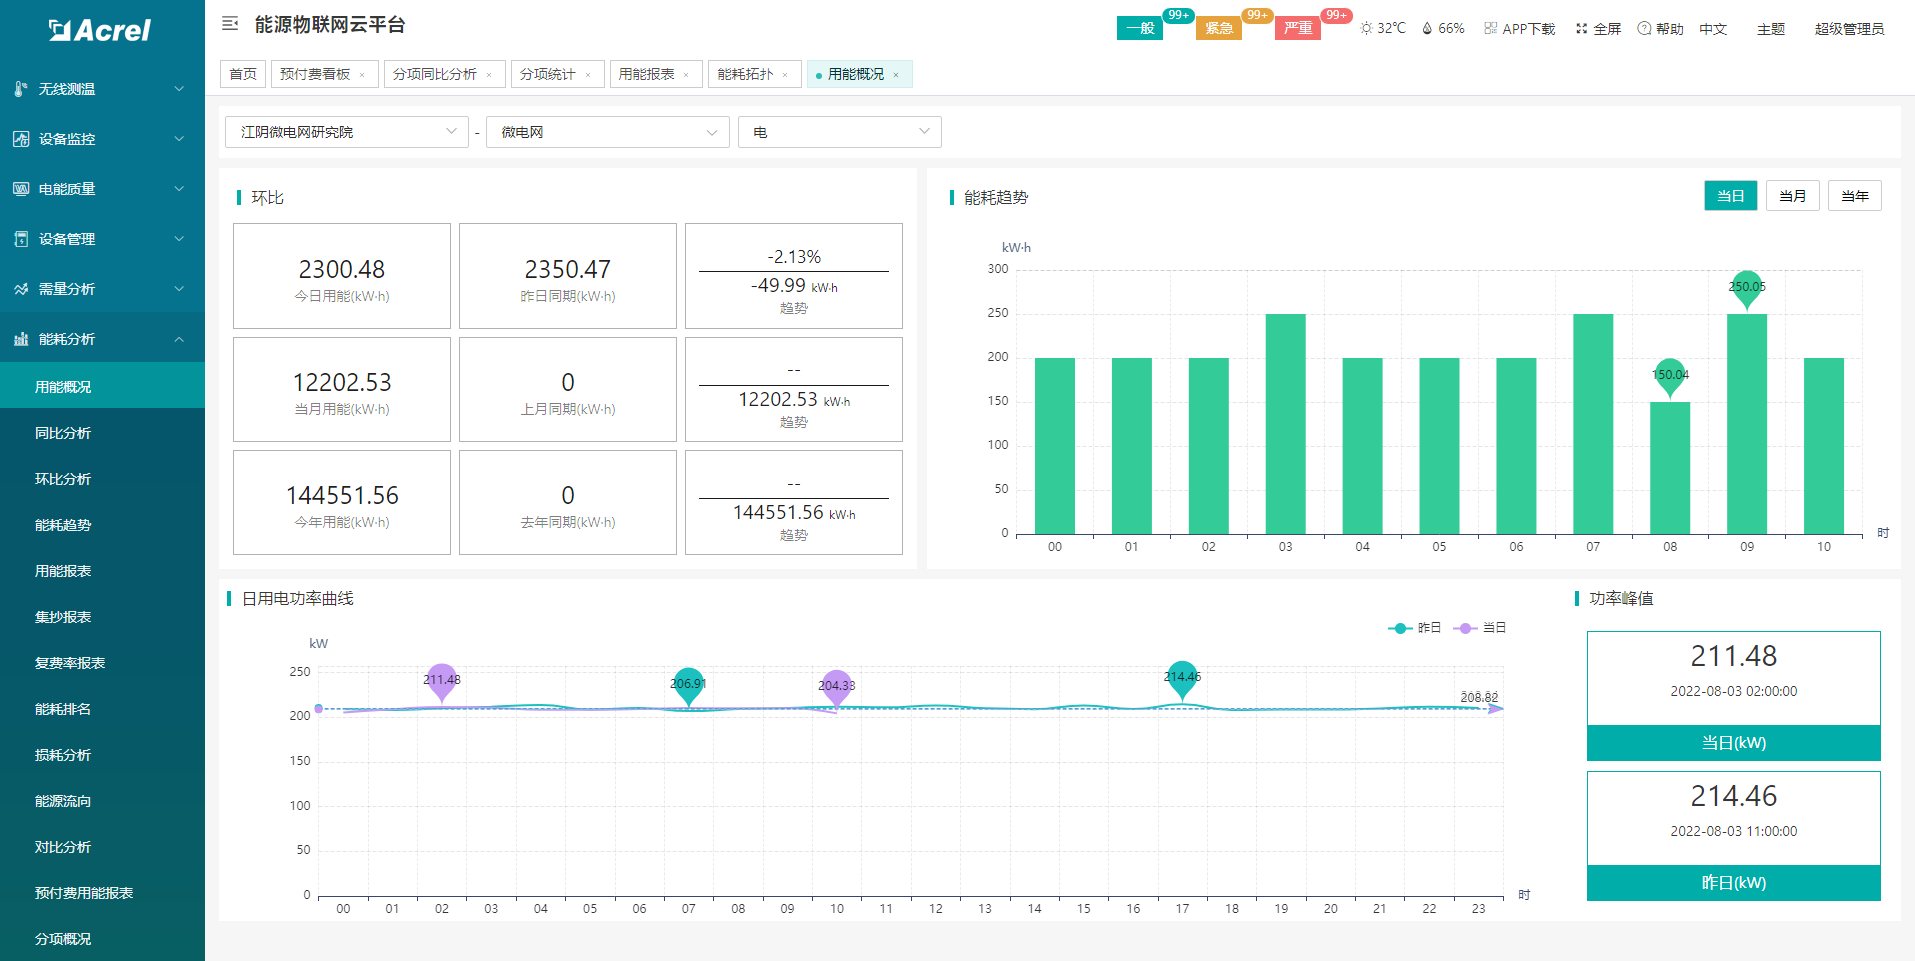Open 同比分析 in the sidebar
The width and height of the screenshot is (1915, 961).
click(63, 433)
